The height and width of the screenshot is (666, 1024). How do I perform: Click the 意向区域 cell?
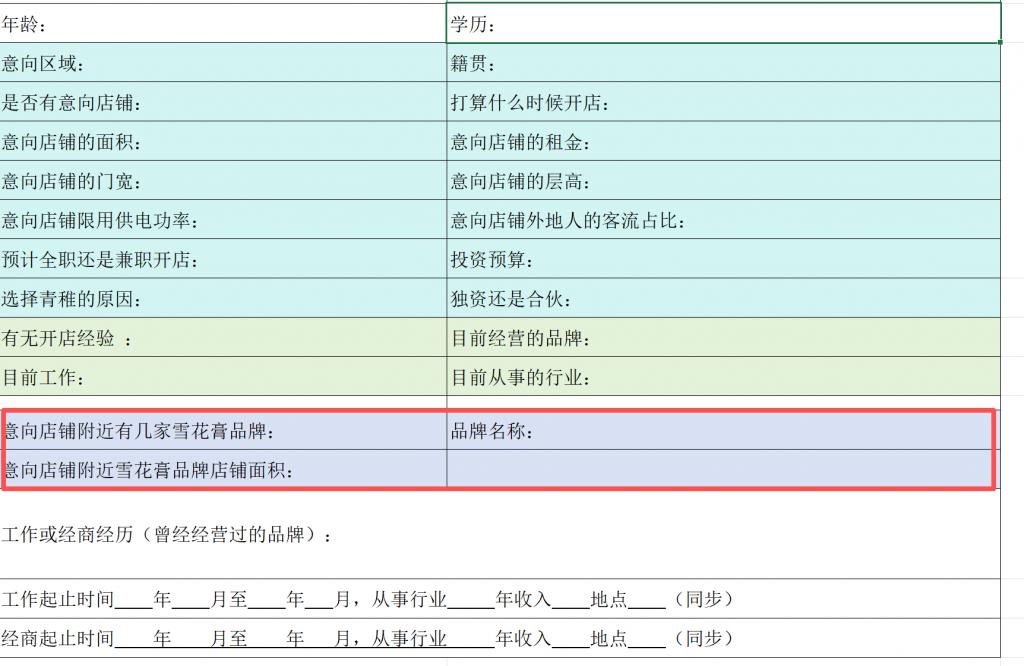223,63
